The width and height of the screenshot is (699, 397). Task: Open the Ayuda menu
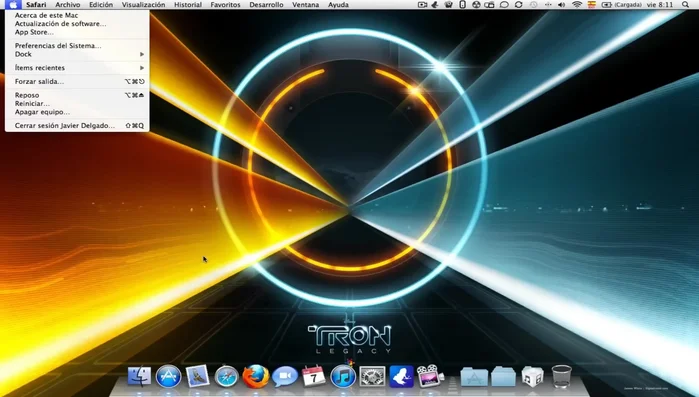[338, 5]
